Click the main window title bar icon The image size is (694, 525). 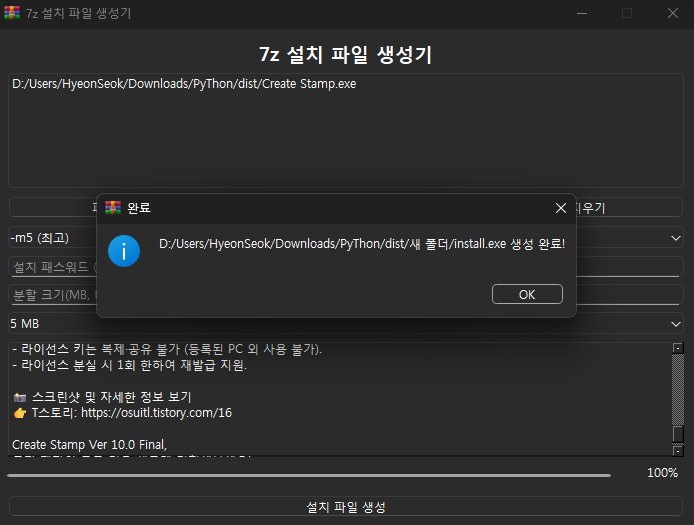[x=12, y=13]
